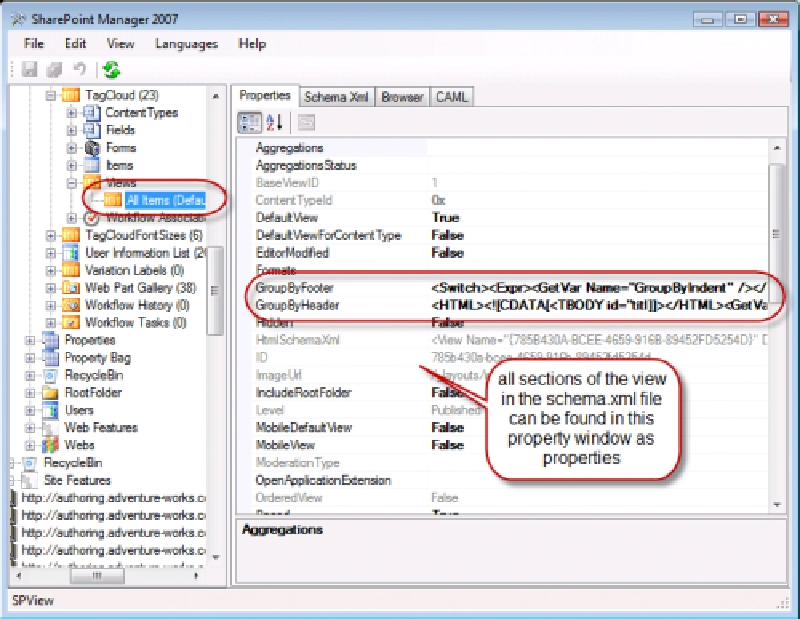
Task: Select the TagCloud list folder icon
Action: [x=71, y=95]
